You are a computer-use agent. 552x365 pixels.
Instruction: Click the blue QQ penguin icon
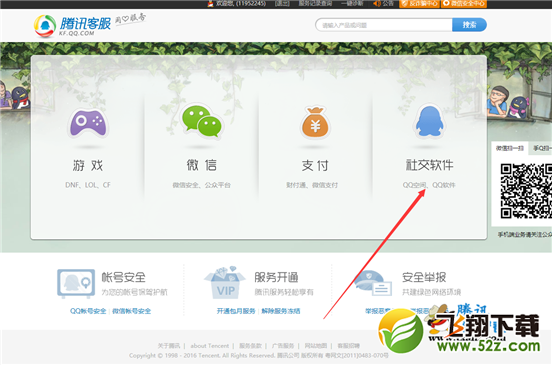(x=429, y=121)
